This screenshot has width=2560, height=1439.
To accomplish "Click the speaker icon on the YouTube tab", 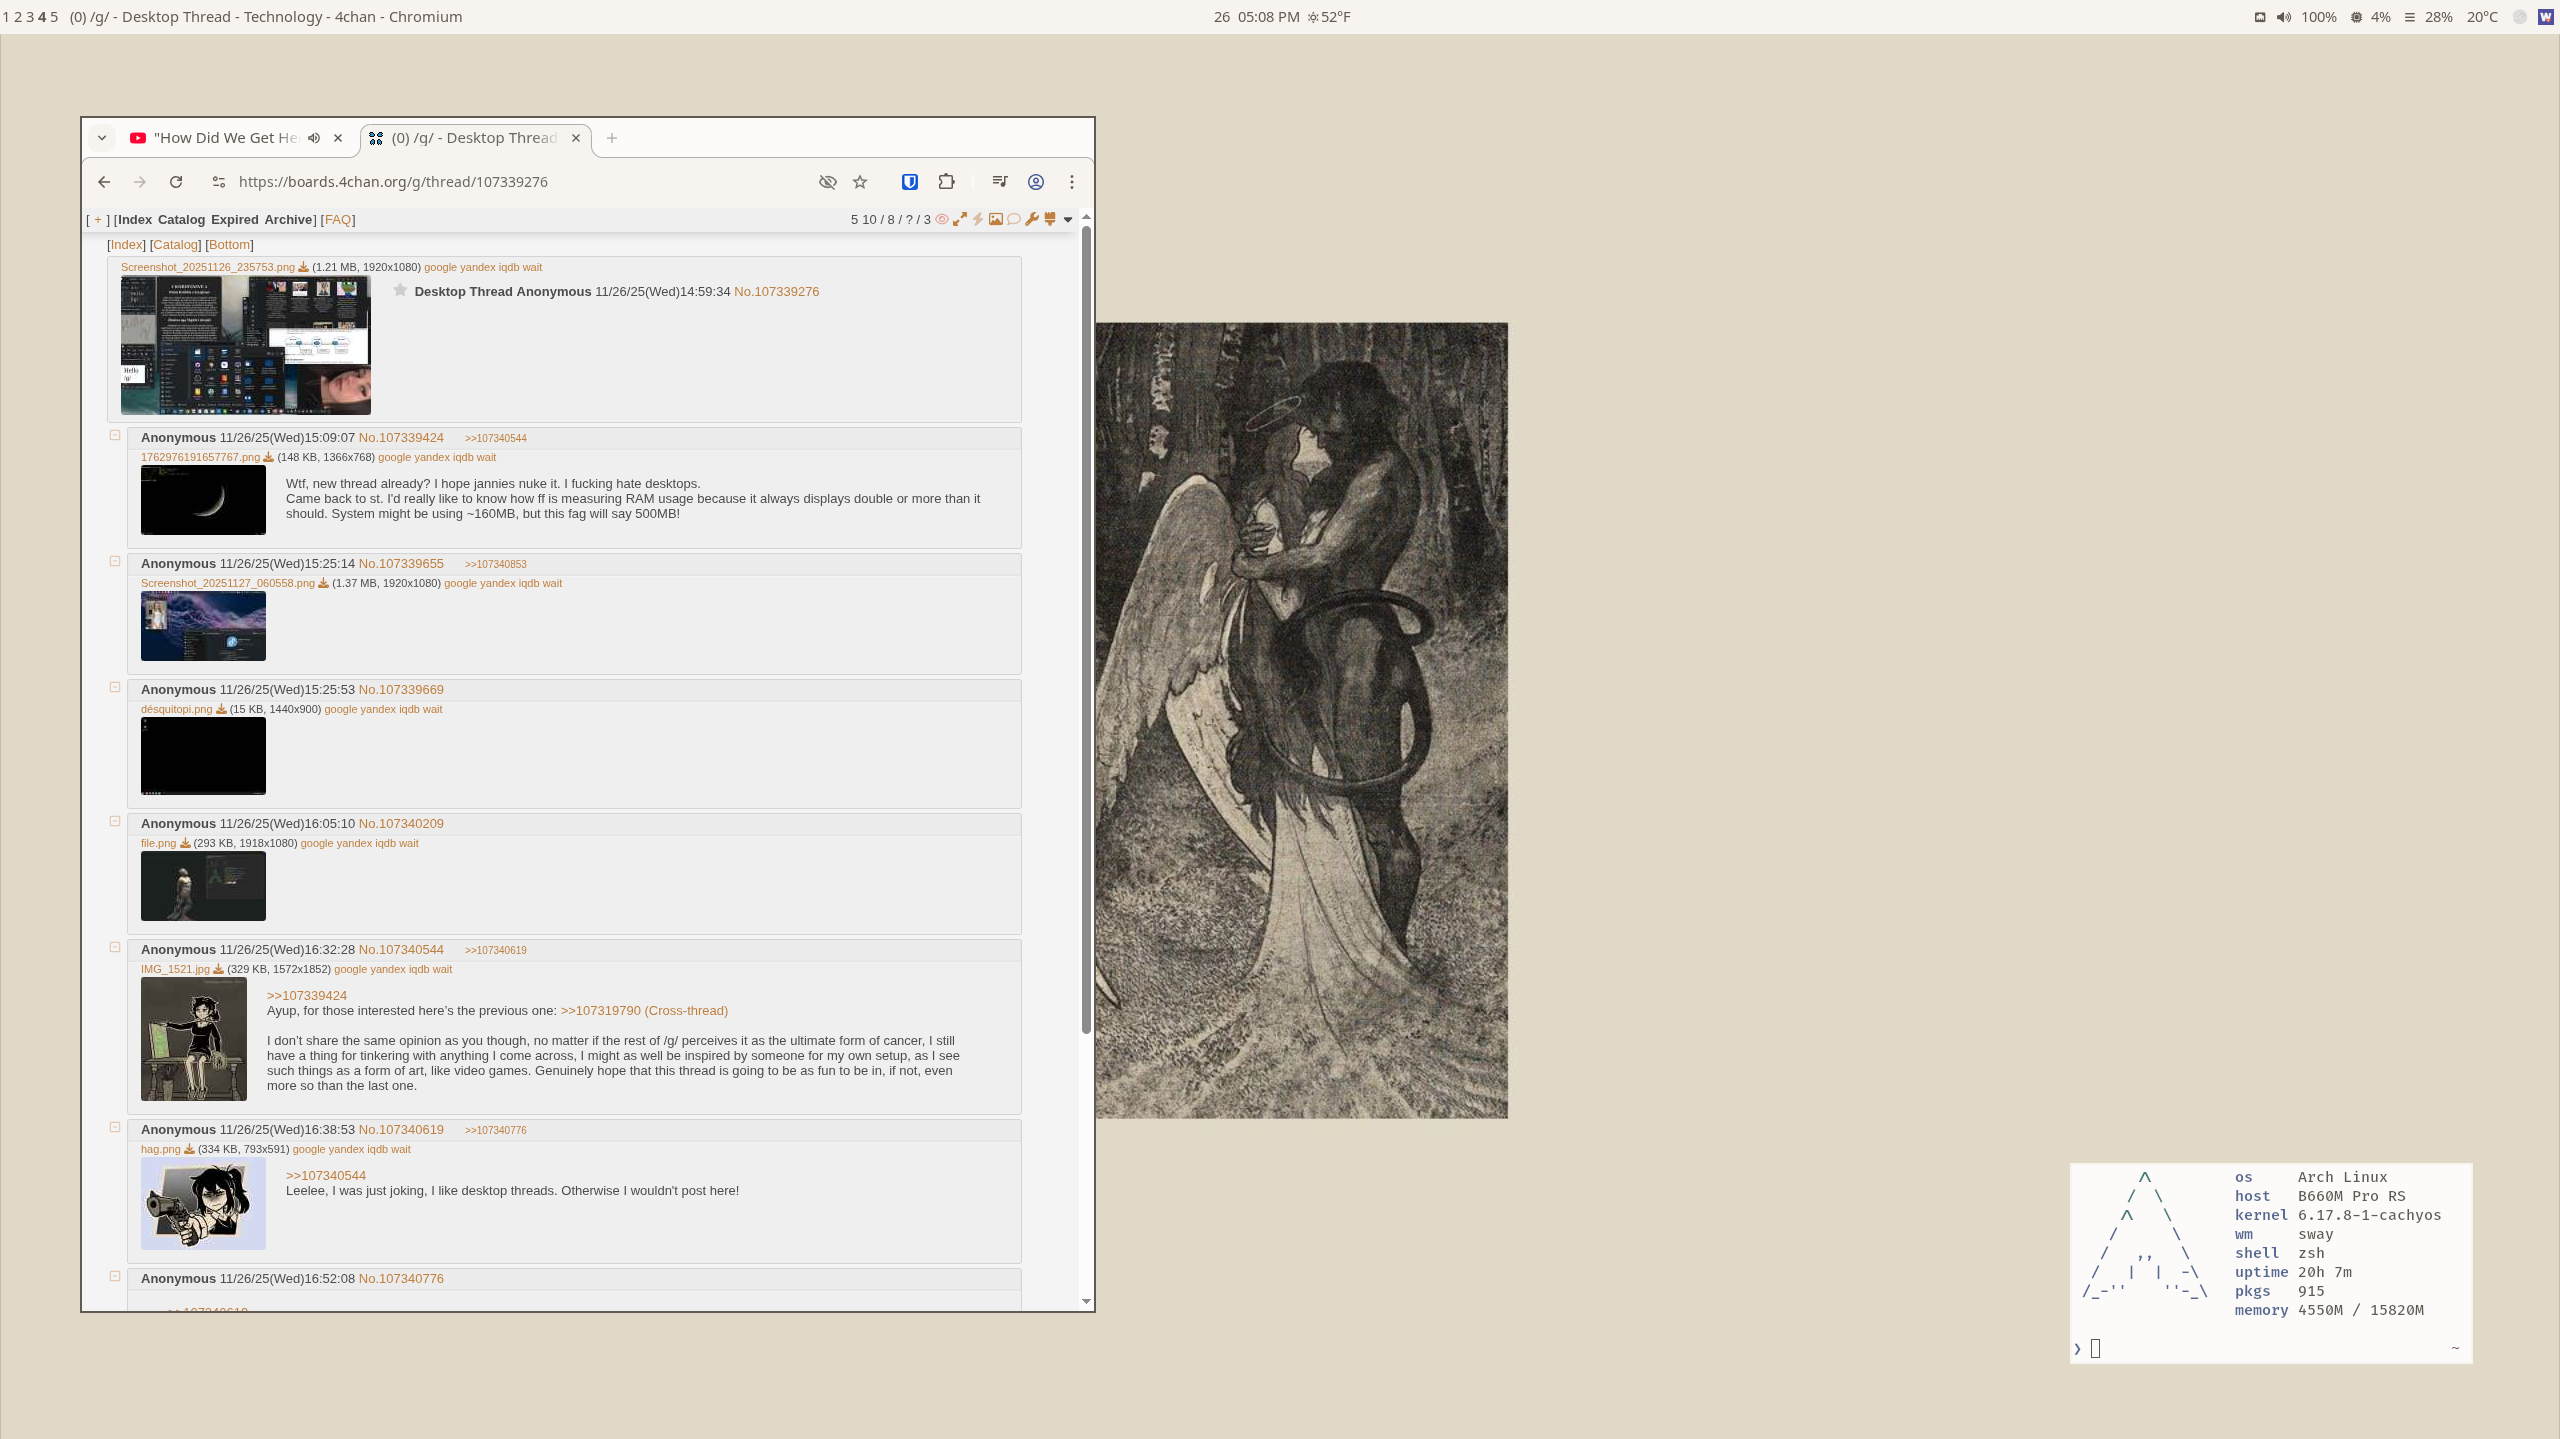I will 314,138.
